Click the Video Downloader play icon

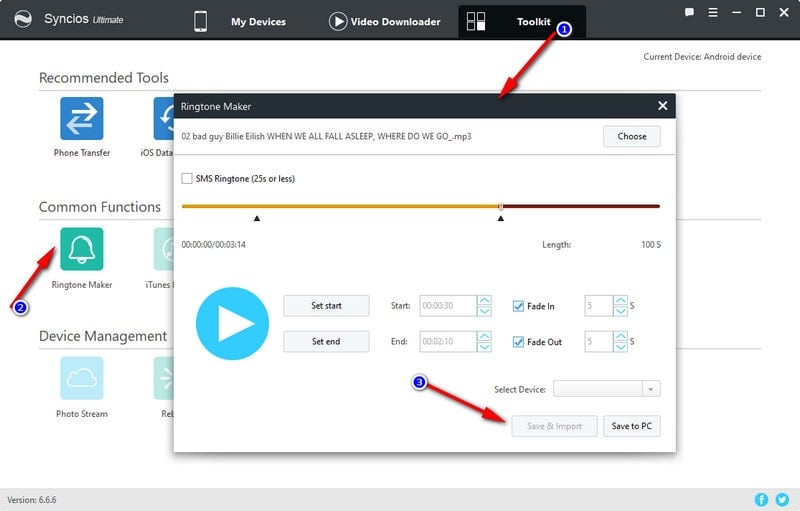pos(338,21)
